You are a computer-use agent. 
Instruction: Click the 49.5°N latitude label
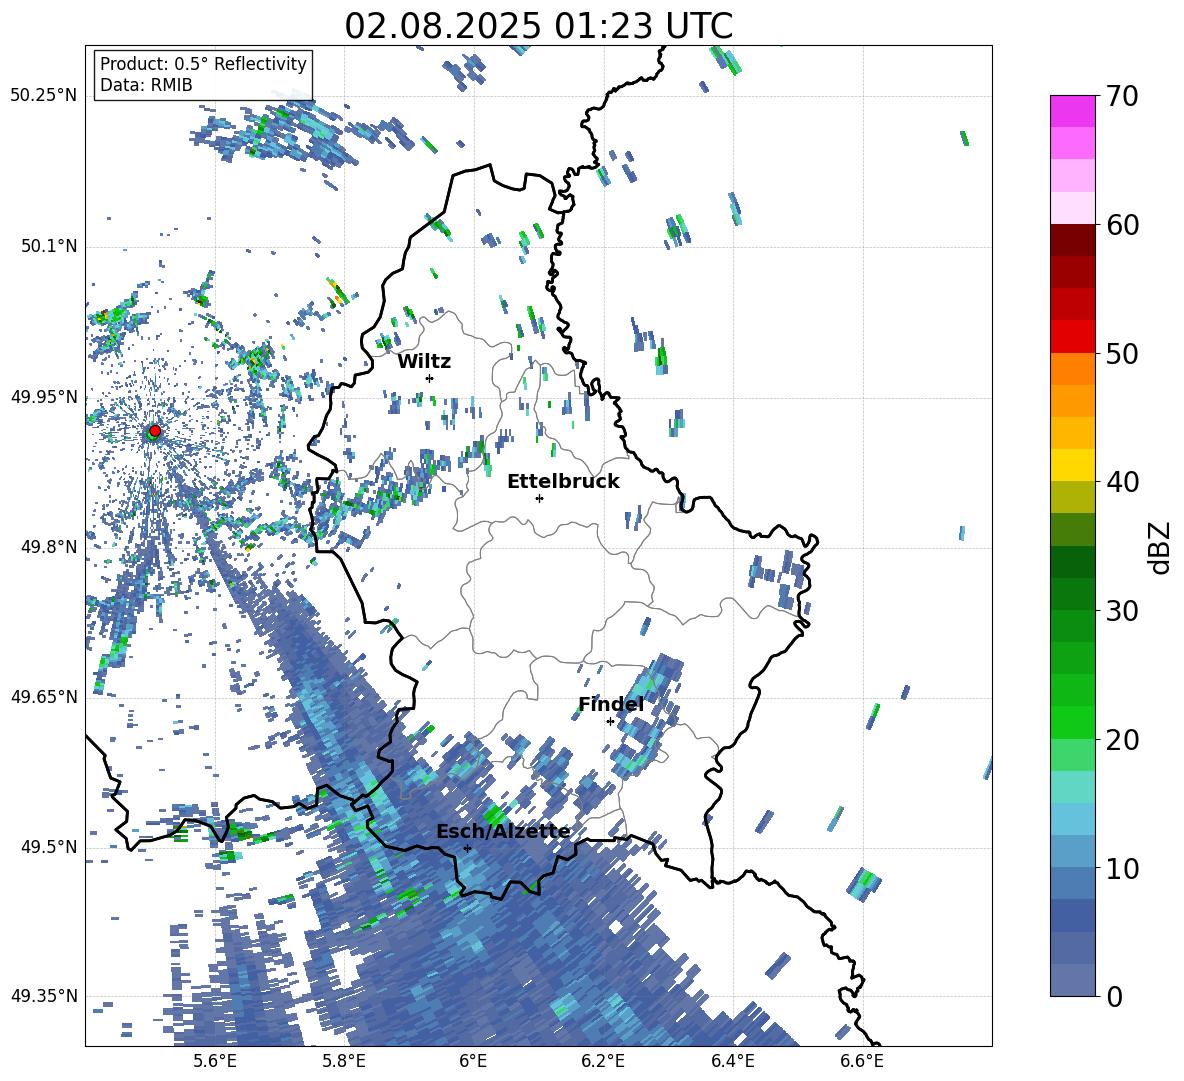(49, 846)
